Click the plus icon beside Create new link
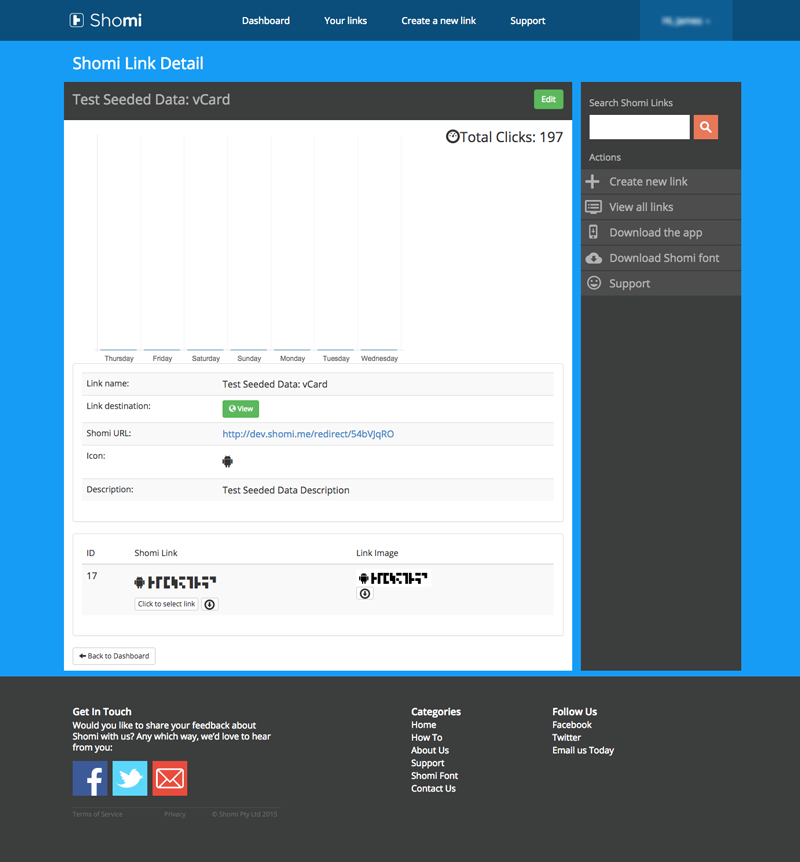This screenshot has height=862, width=800. click(x=593, y=181)
